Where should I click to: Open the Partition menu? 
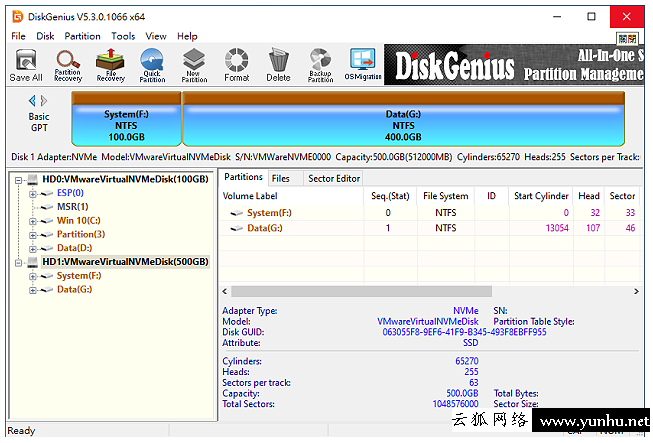click(x=82, y=36)
